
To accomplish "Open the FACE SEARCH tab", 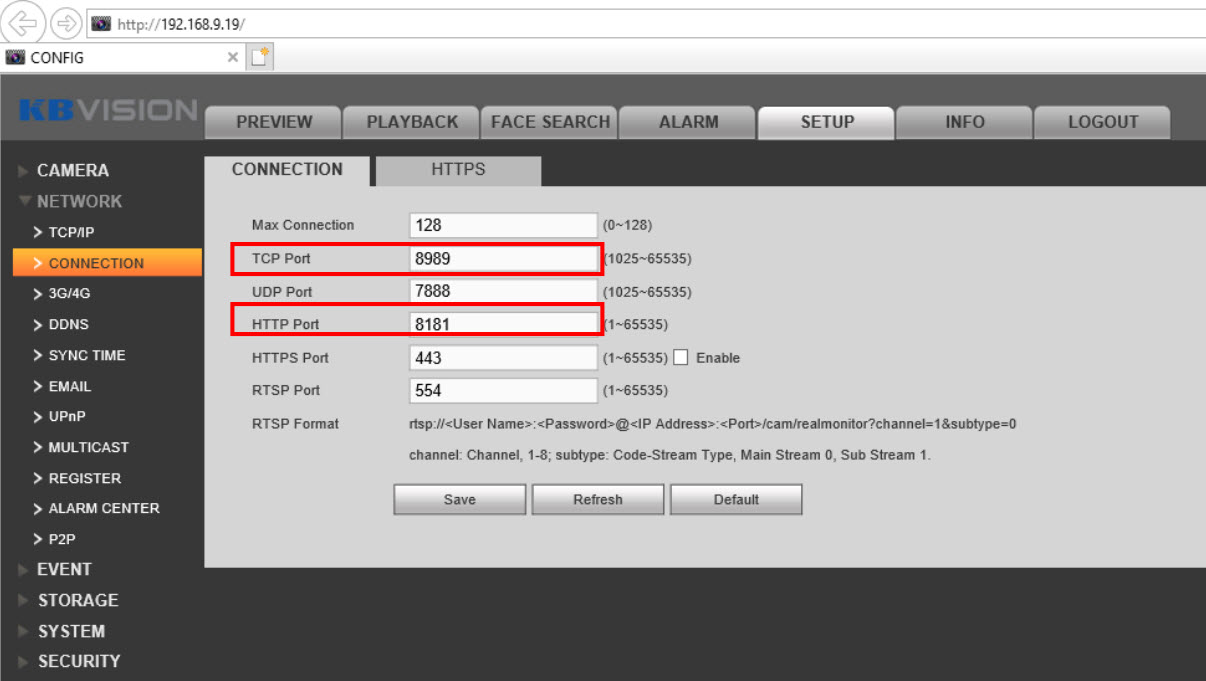I will pyautogui.click(x=550, y=122).
